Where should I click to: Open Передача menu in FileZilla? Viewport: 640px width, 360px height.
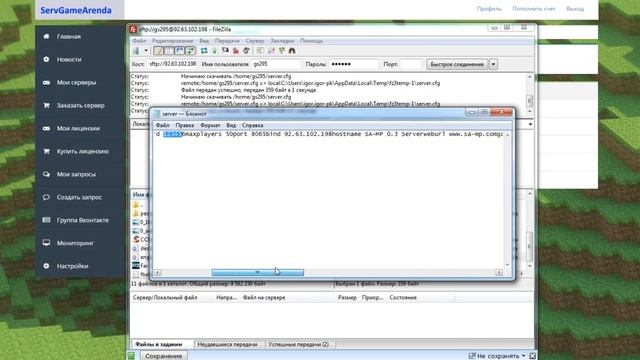(227, 41)
